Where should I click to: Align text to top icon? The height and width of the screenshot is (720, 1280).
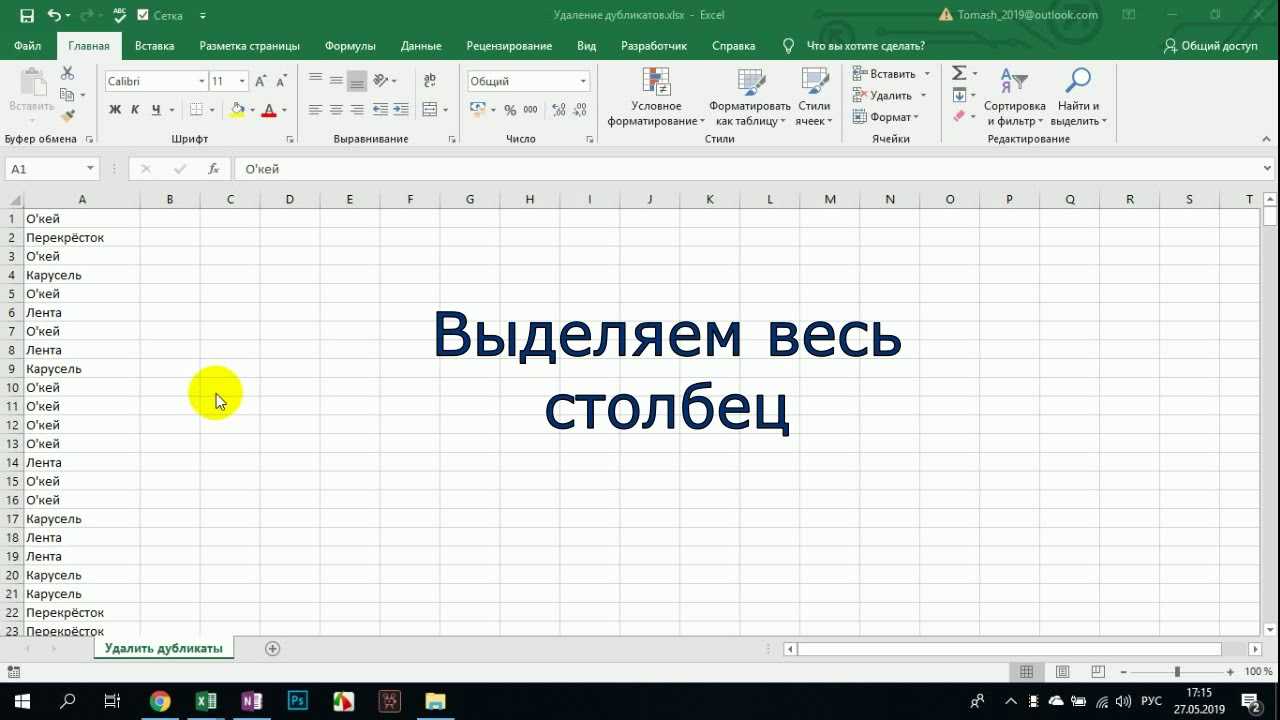[316, 80]
